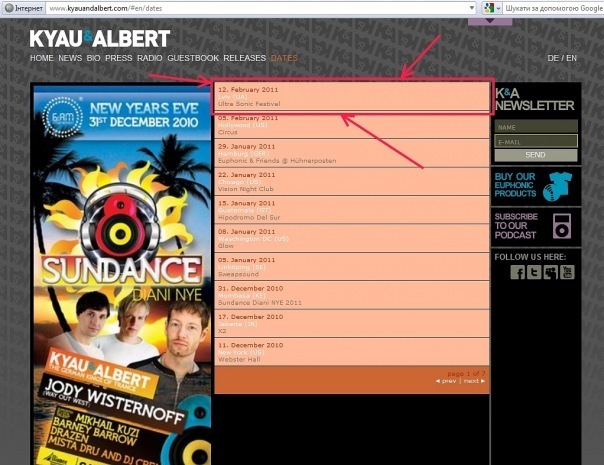Go to next page of dates
Screen dimensions: 604x465
click(x=474, y=381)
